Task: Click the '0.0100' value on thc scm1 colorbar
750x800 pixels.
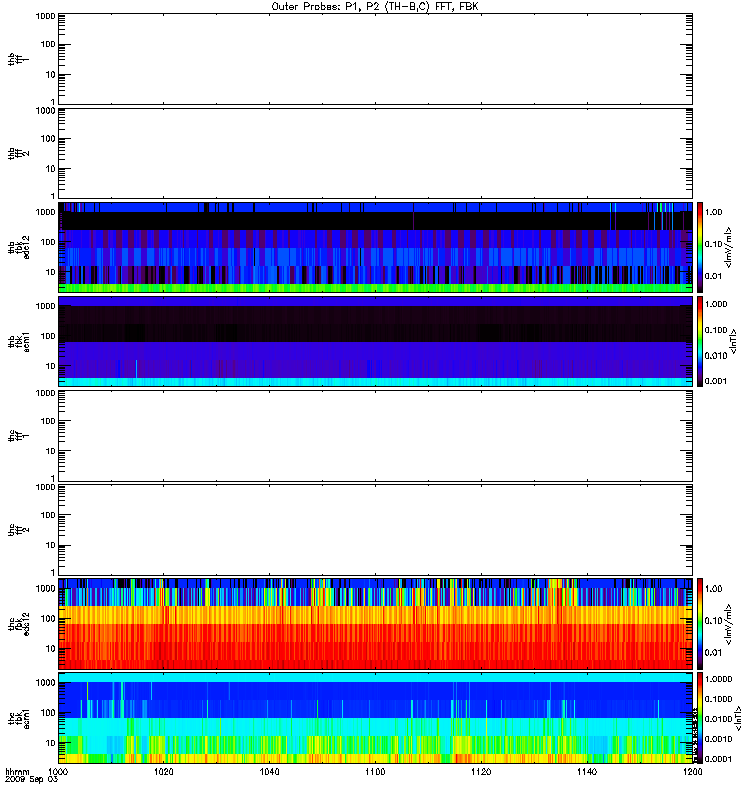Action: [718, 719]
